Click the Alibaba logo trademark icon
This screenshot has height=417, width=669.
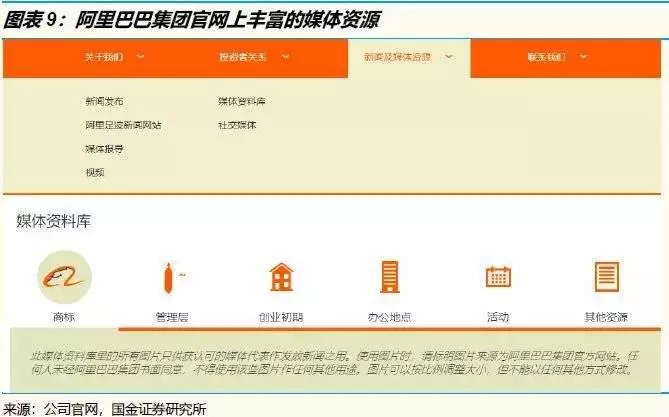(x=64, y=277)
